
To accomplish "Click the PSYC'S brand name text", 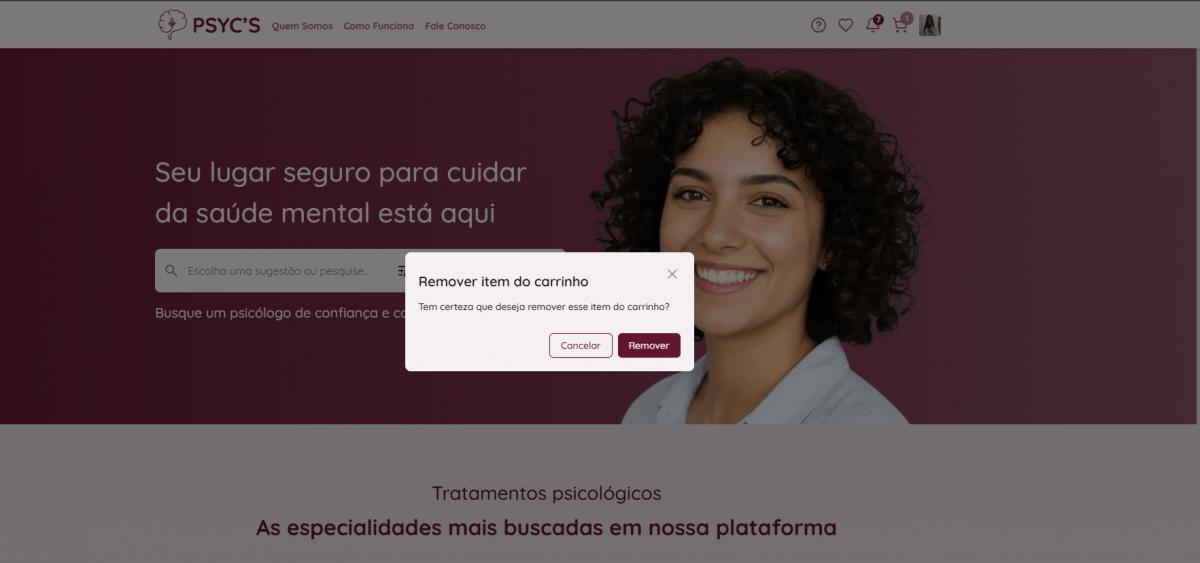I will [226, 25].
